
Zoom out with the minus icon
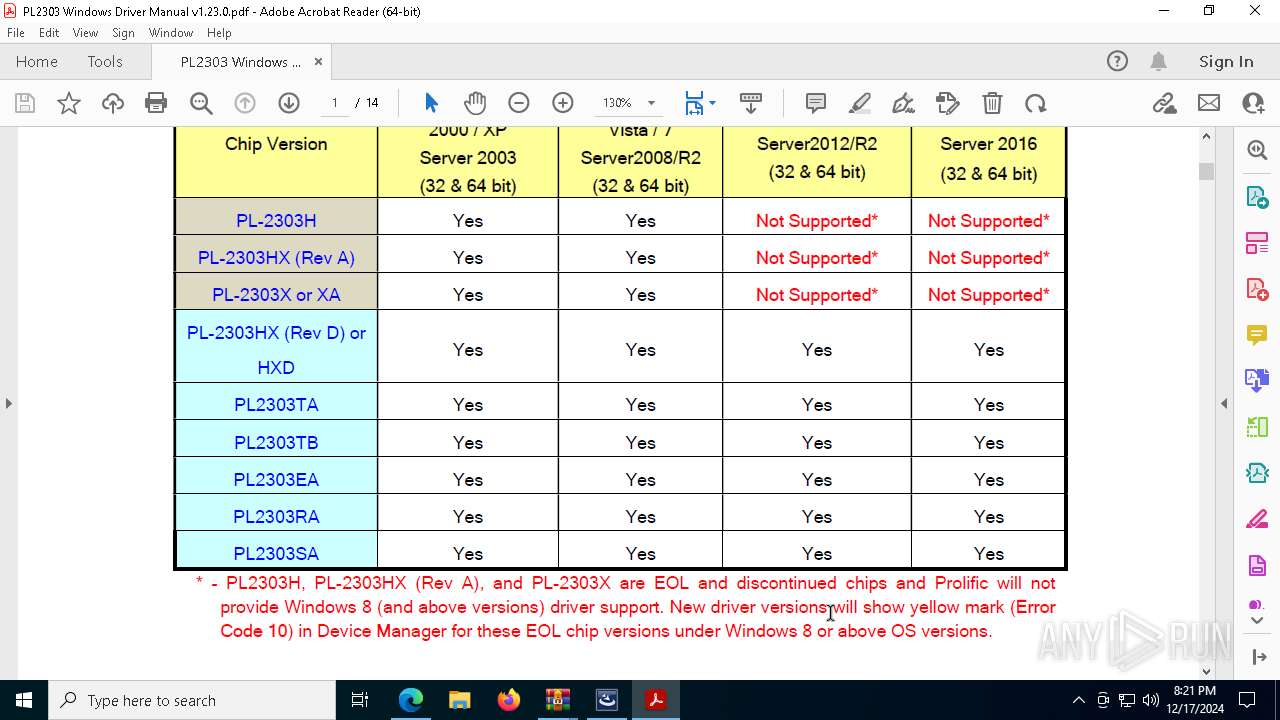point(518,103)
